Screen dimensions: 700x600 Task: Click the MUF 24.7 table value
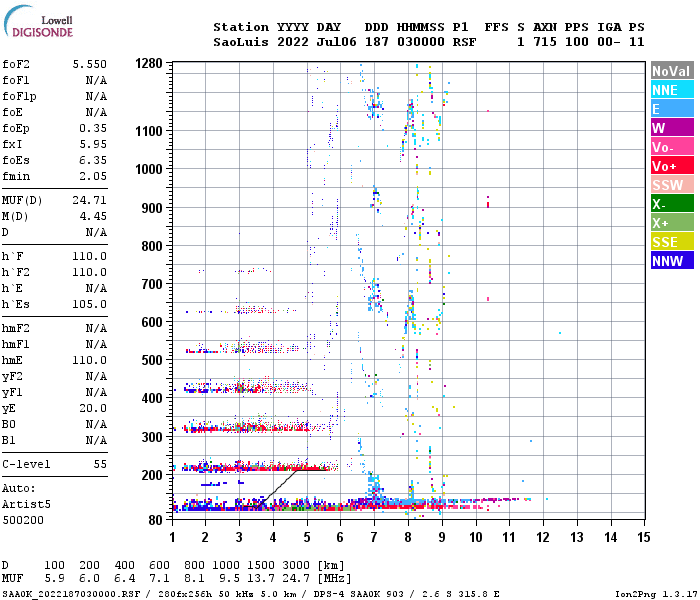point(296,579)
